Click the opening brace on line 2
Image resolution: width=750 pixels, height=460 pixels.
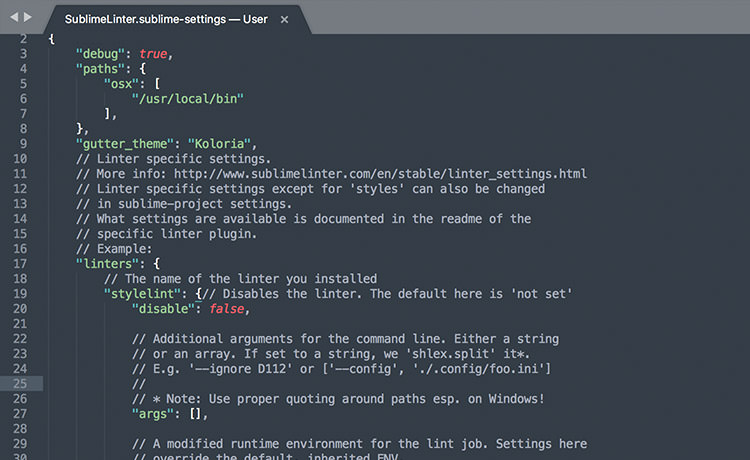click(x=52, y=39)
